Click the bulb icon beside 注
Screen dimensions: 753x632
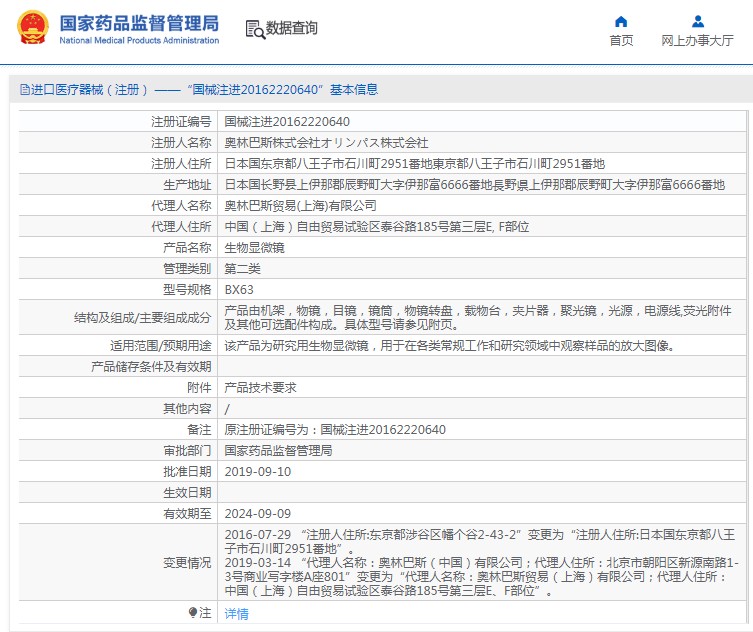pyautogui.click(x=193, y=613)
